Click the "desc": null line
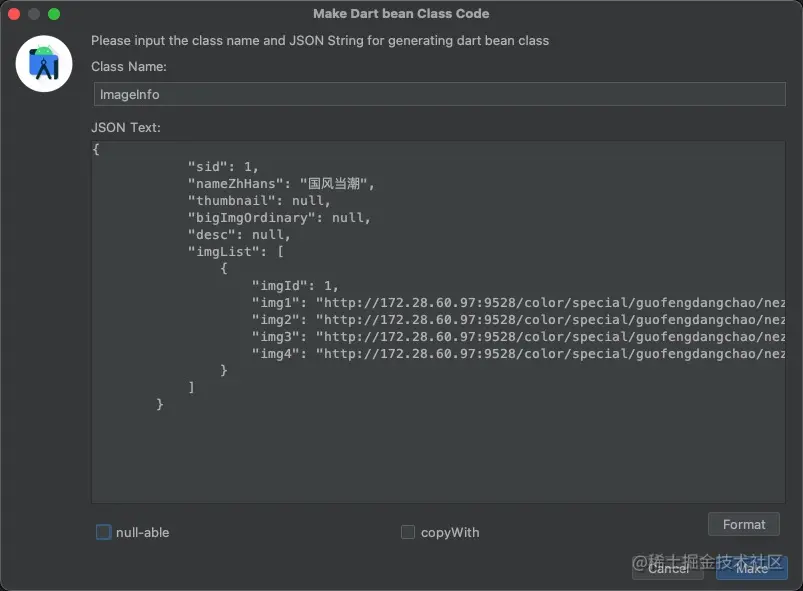 pyautogui.click(x=239, y=235)
